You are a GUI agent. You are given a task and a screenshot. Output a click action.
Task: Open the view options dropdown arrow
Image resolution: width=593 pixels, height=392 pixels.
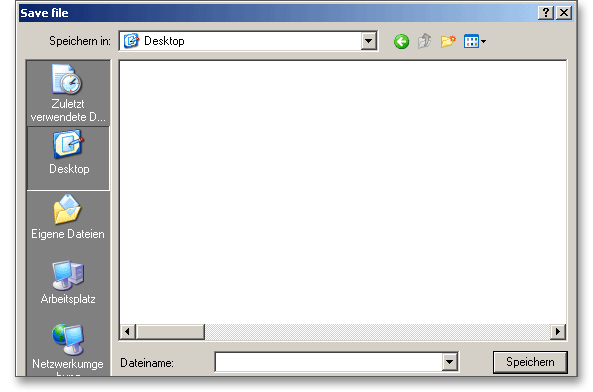tap(483, 41)
